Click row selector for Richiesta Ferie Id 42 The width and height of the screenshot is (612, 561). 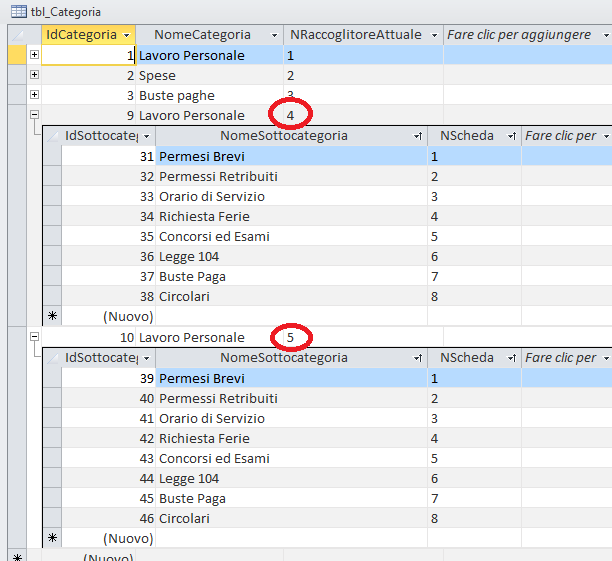coord(52,438)
